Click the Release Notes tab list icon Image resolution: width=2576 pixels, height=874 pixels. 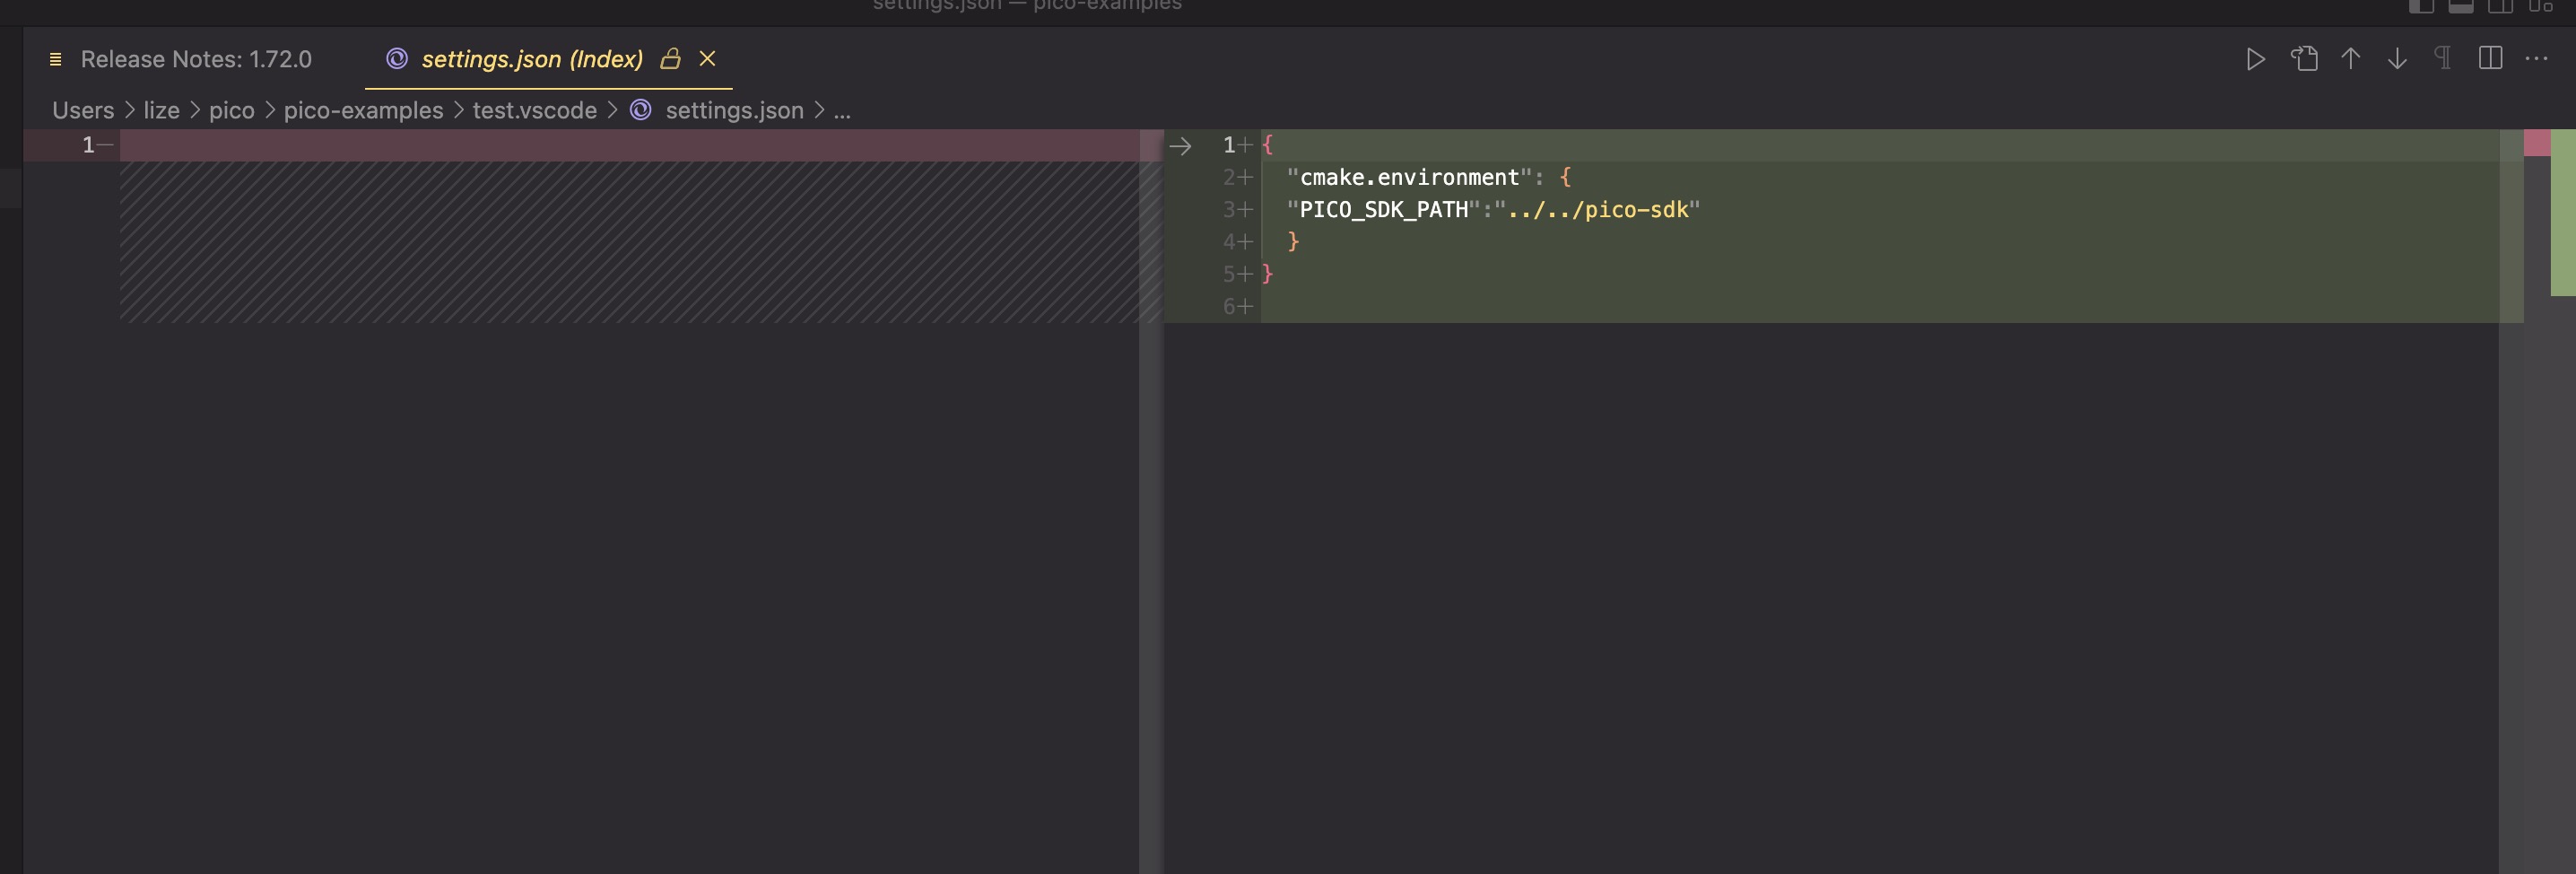point(56,59)
